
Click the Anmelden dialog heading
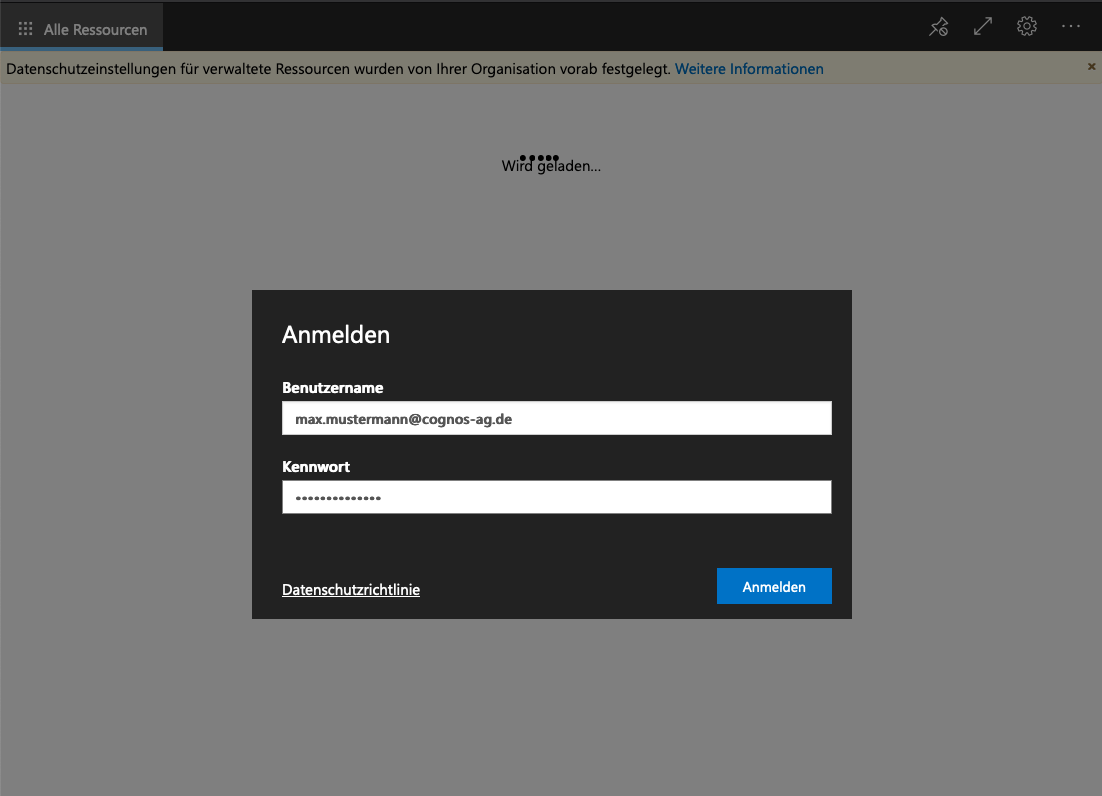click(x=336, y=335)
